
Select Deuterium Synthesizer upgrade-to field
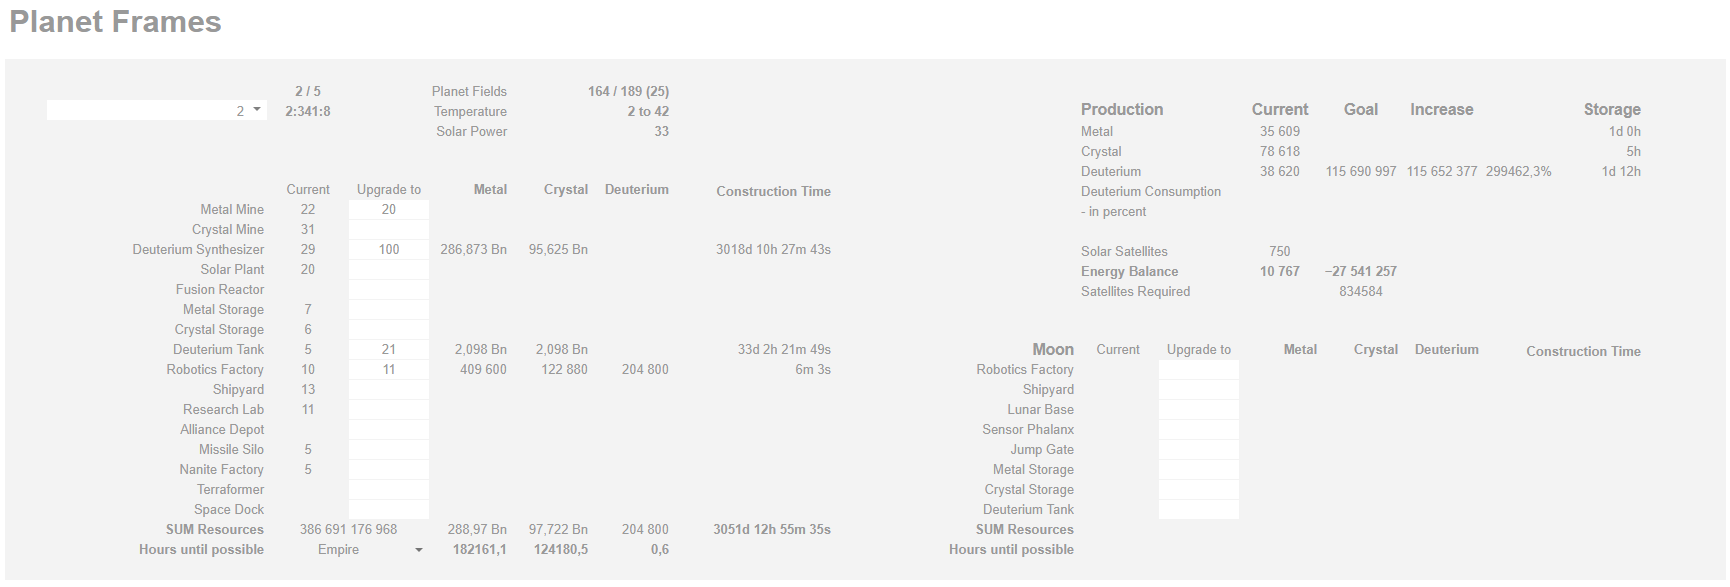389,250
